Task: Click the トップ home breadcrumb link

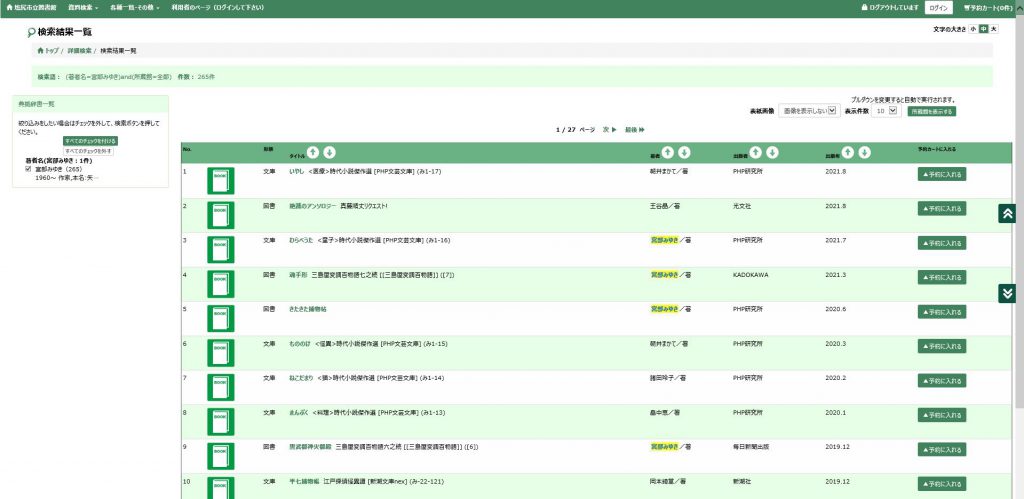Action: click(x=48, y=50)
